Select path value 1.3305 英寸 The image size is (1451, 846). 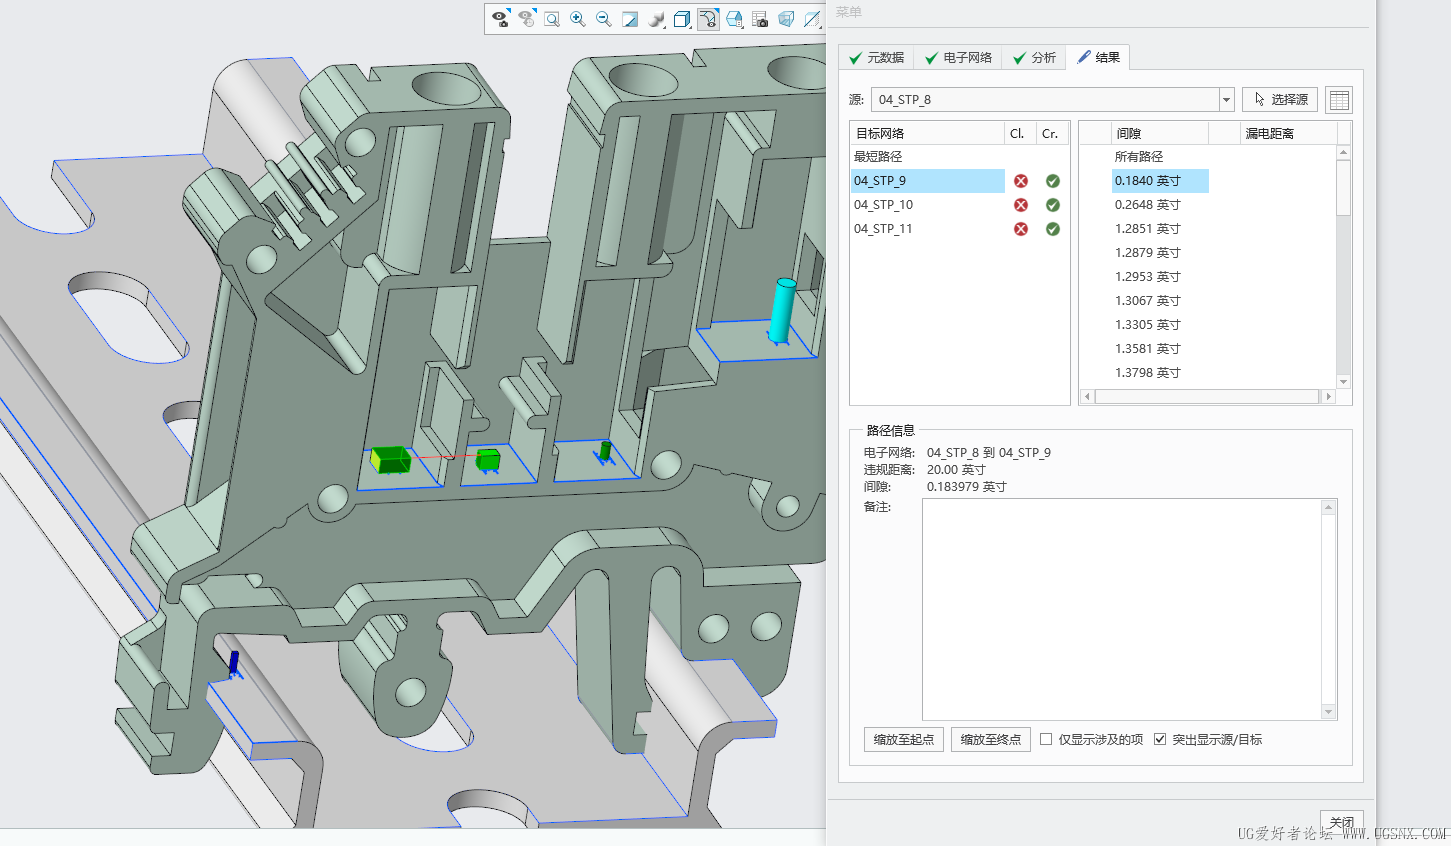(1148, 325)
